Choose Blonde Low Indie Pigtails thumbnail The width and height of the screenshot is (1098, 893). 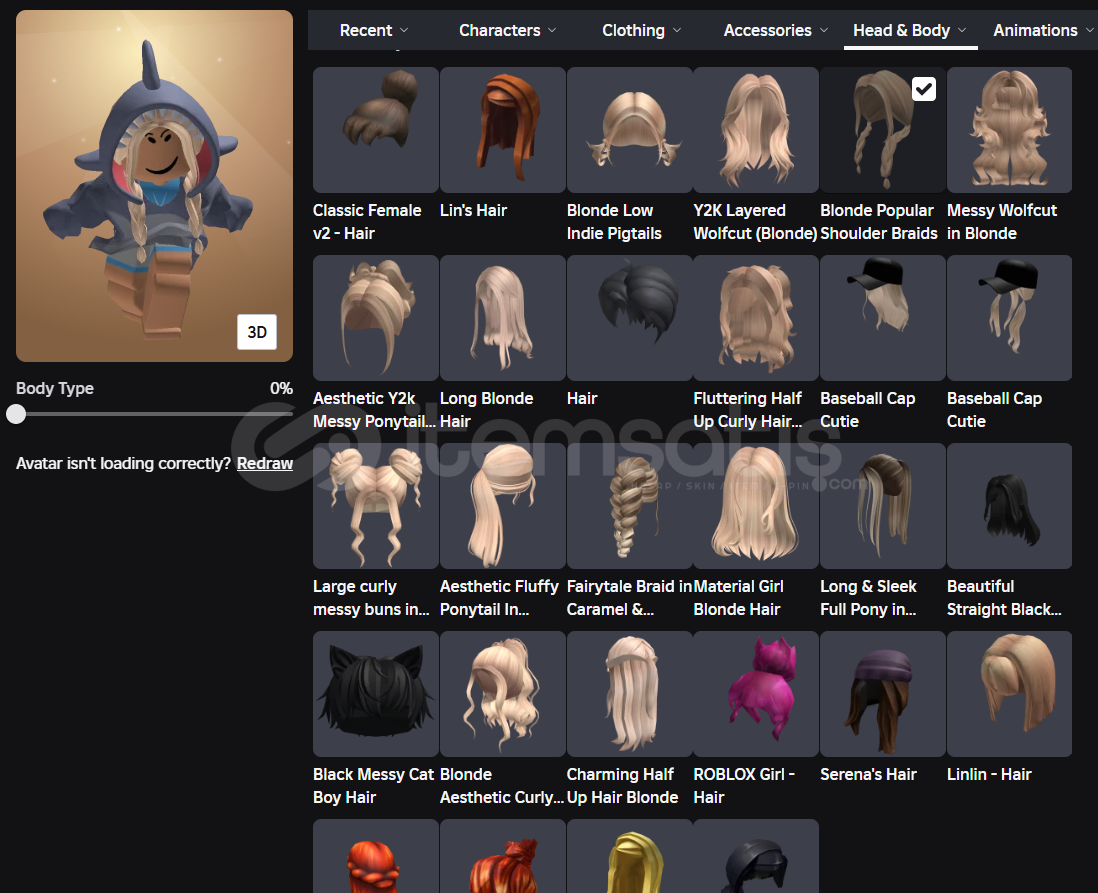(629, 130)
